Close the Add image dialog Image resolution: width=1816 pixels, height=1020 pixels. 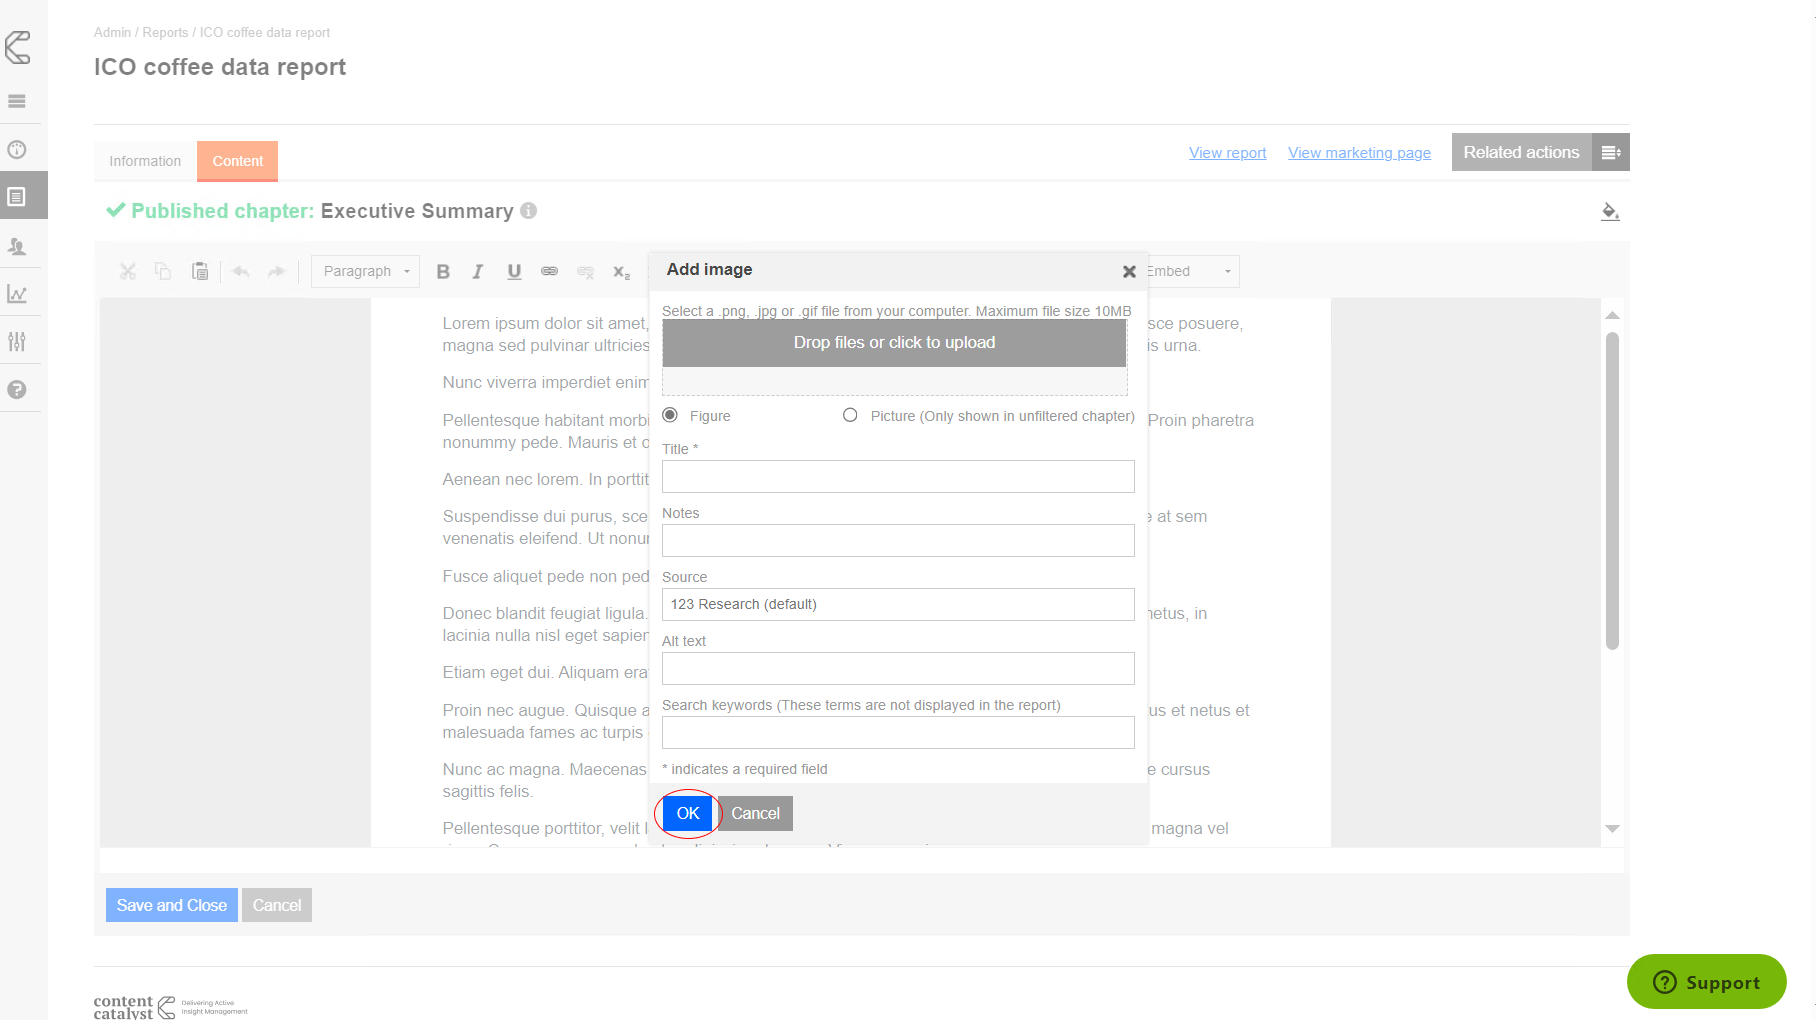1129,271
